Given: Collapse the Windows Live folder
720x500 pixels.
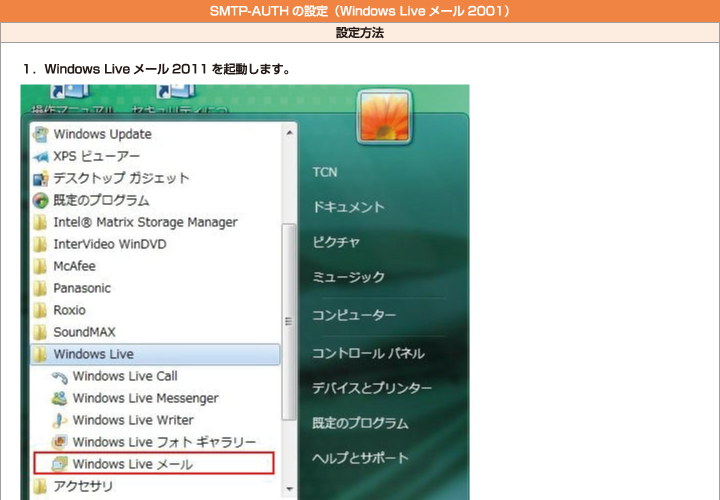Looking at the screenshot, I should [155, 354].
